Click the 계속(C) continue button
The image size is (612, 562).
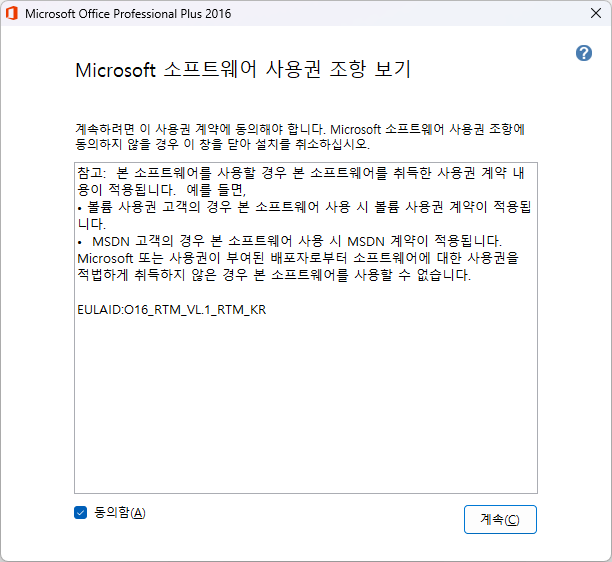(x=500, y=519)
